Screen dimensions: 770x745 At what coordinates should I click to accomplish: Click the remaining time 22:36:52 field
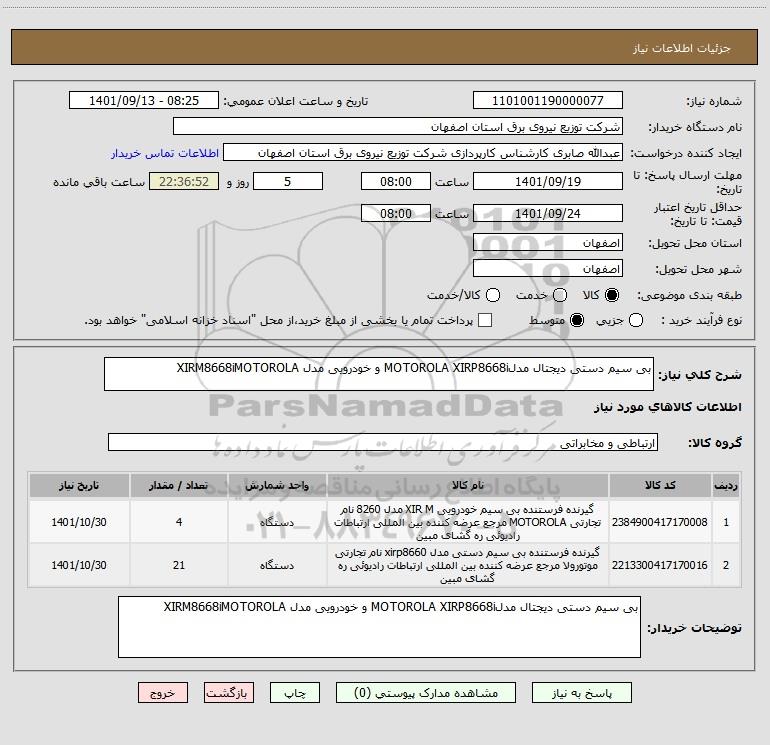click(184, 181)
